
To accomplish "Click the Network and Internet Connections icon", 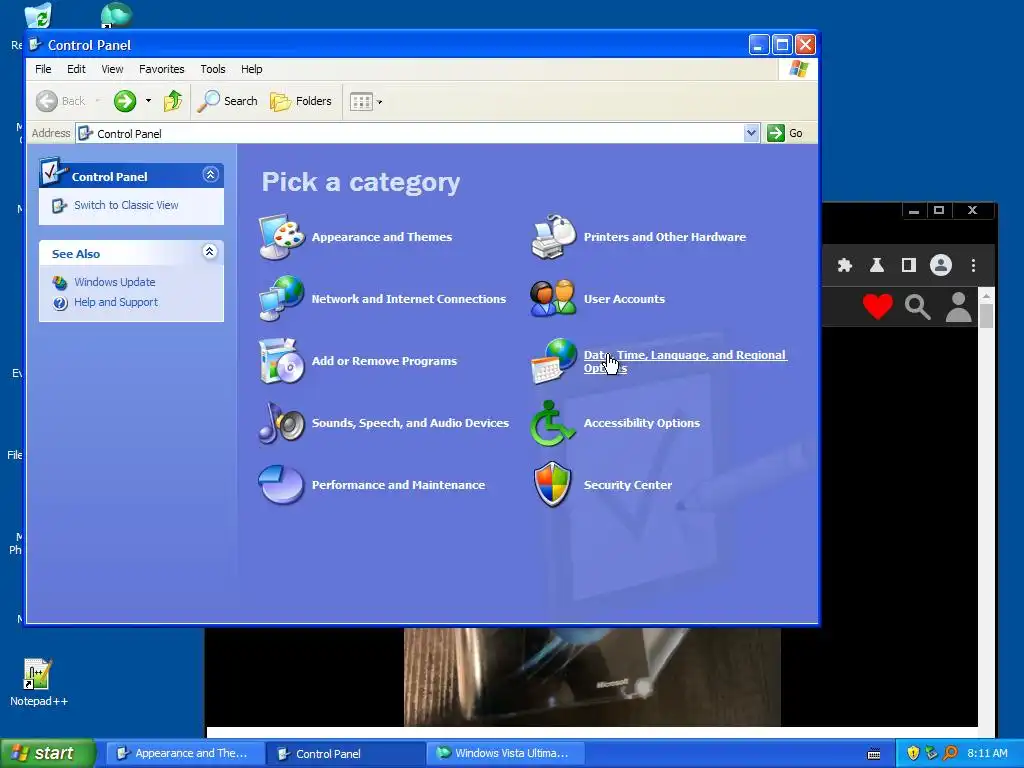I will click(x=281, y=298).
